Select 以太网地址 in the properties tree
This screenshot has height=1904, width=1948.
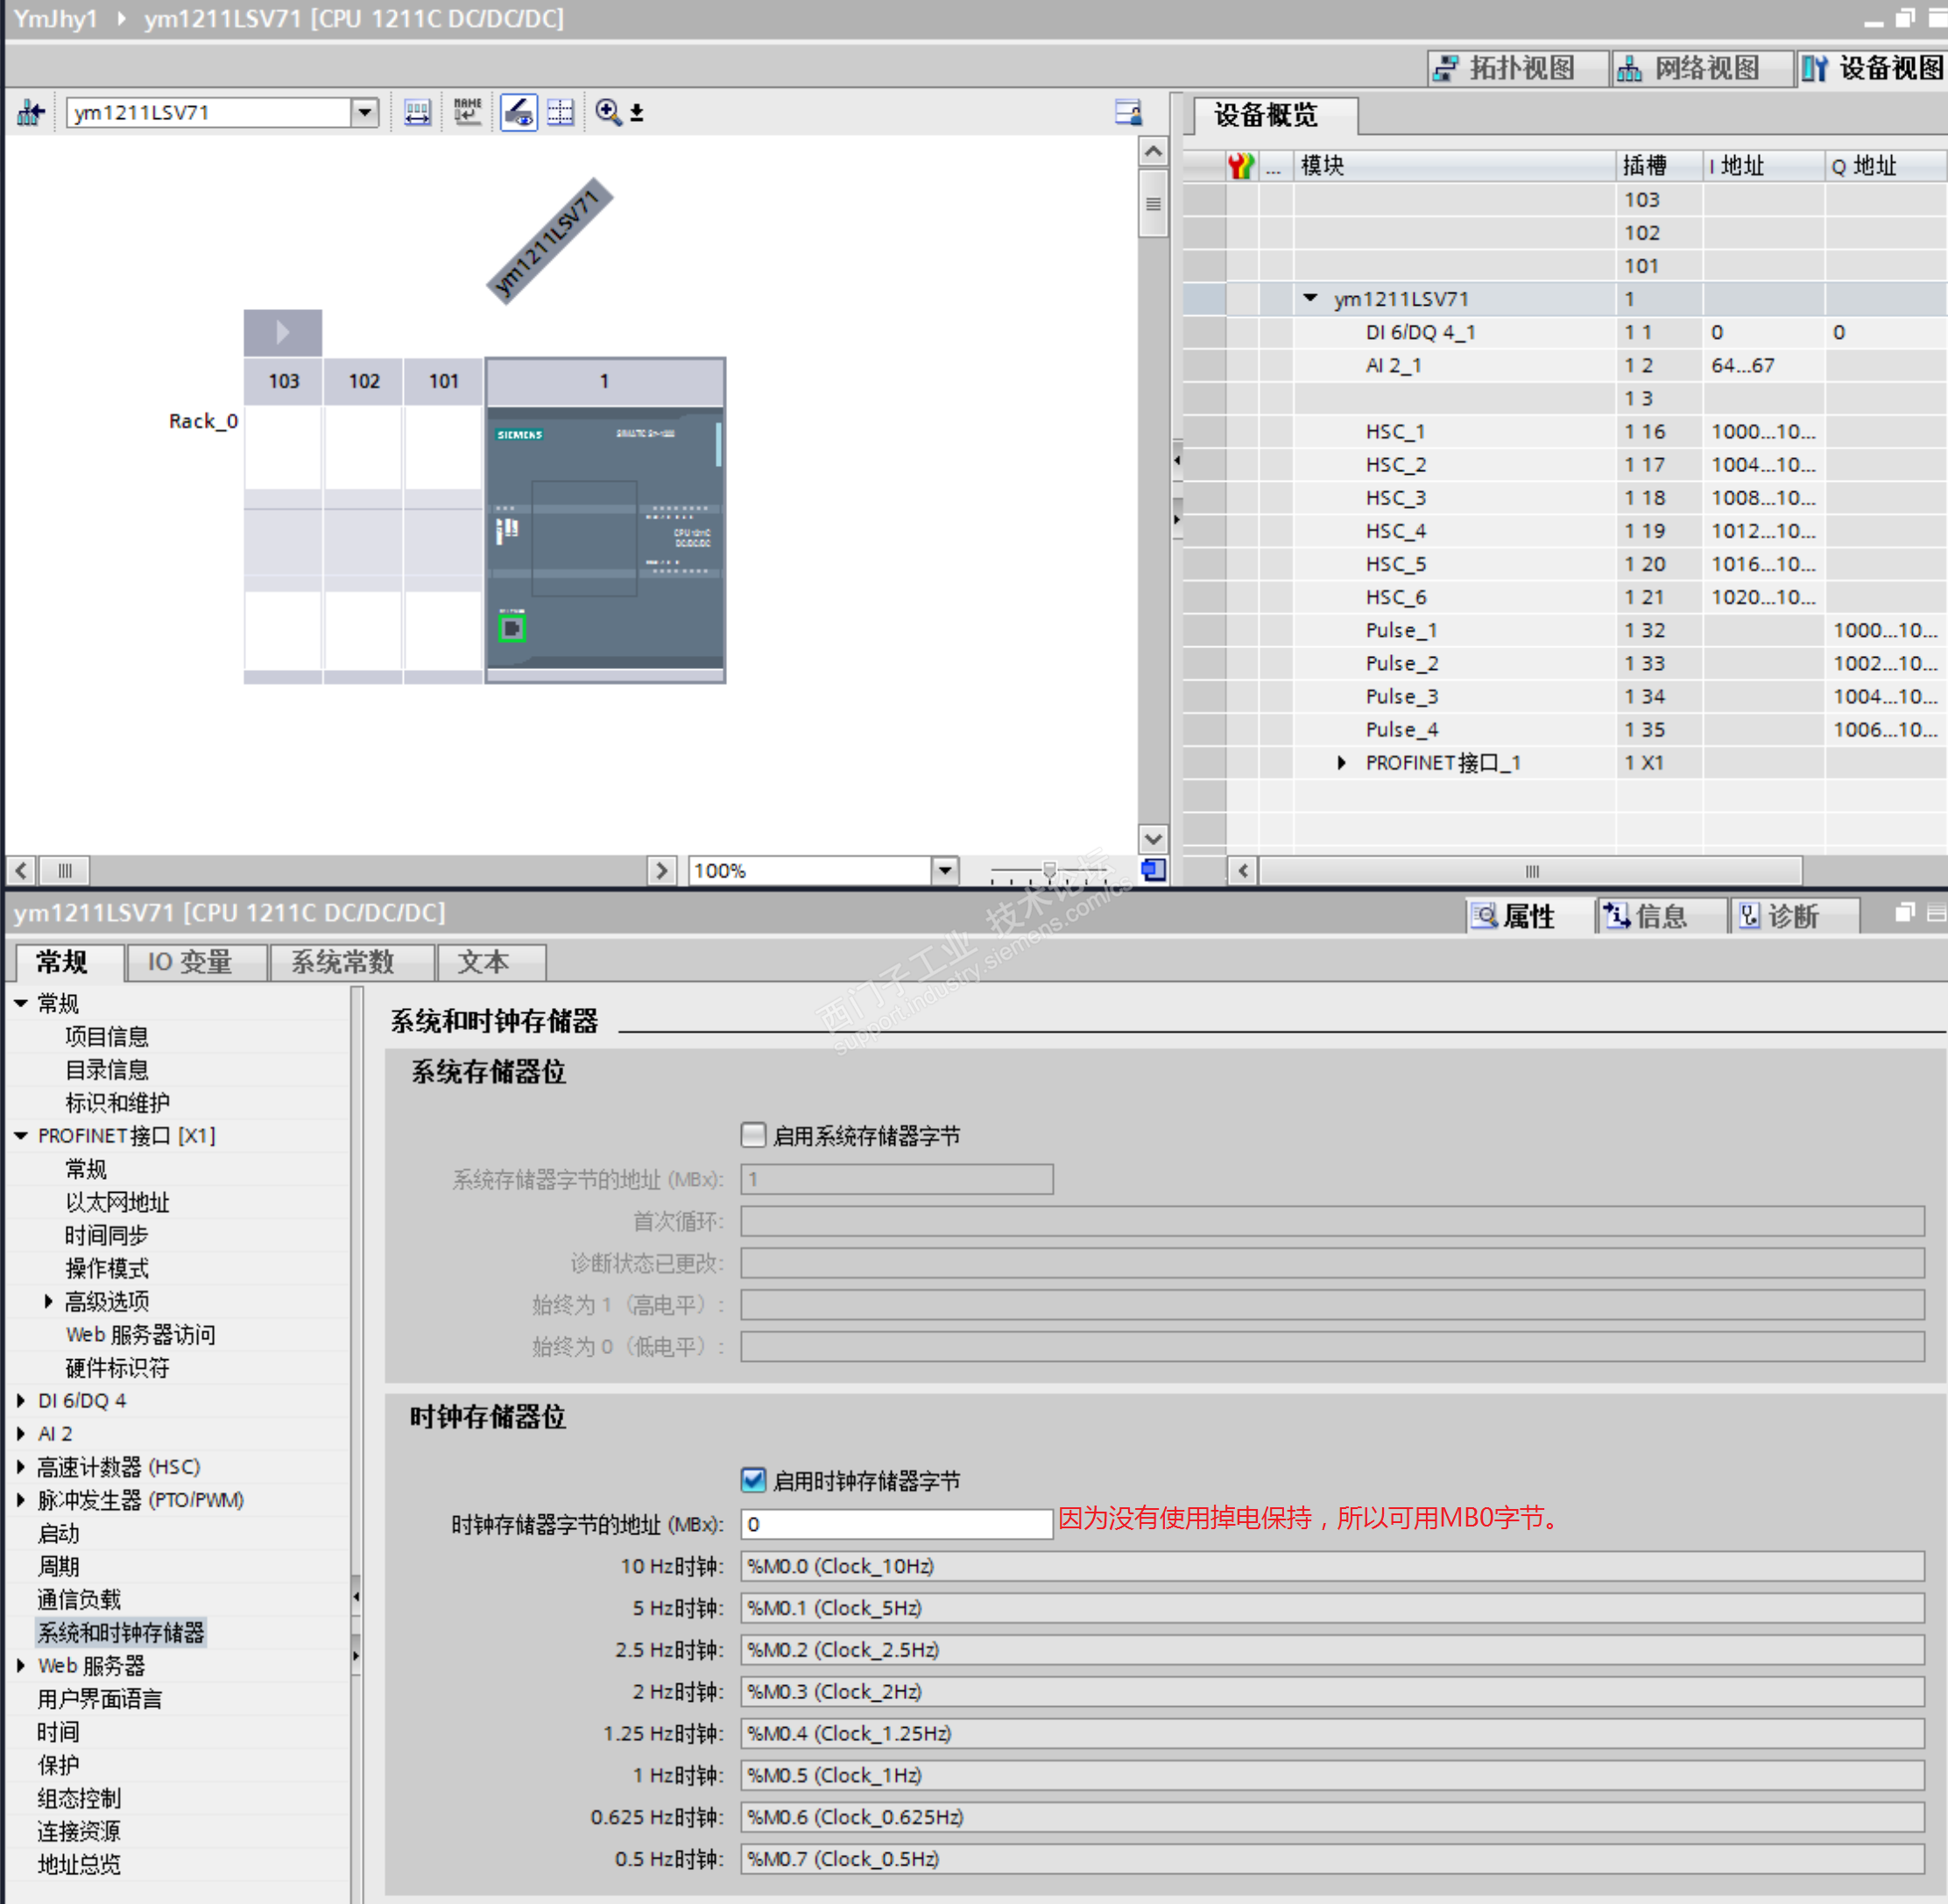pos(117,1202)
